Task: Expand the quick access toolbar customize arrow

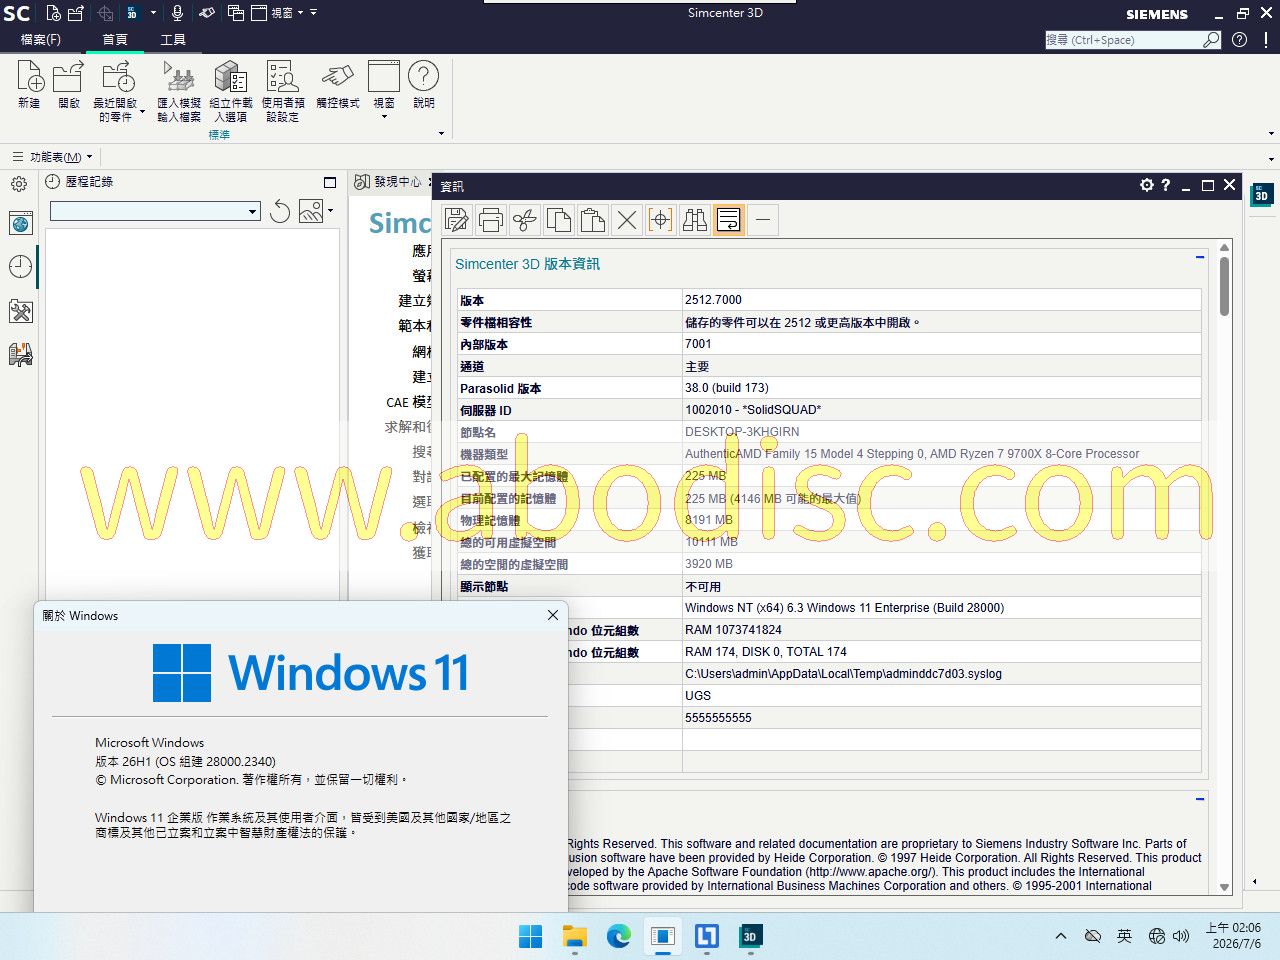Action: pos(313,13)
